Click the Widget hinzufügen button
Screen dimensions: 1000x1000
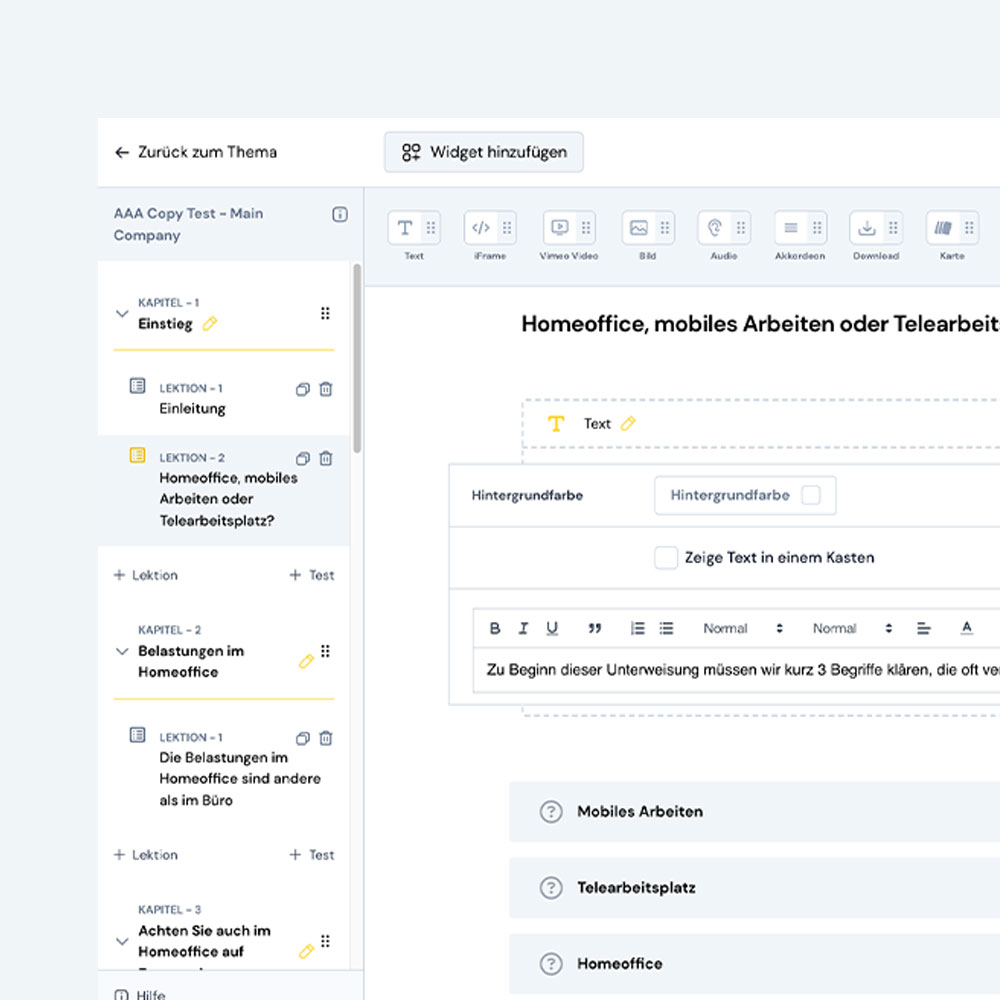pos(484,152)
